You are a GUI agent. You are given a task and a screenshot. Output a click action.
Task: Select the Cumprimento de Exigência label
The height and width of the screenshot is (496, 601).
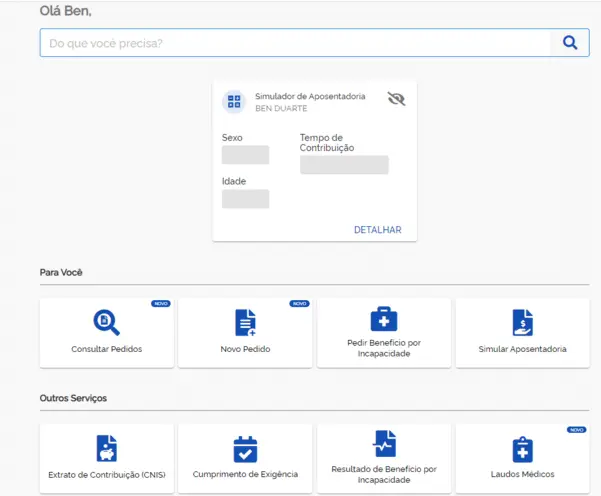(245, 474)
